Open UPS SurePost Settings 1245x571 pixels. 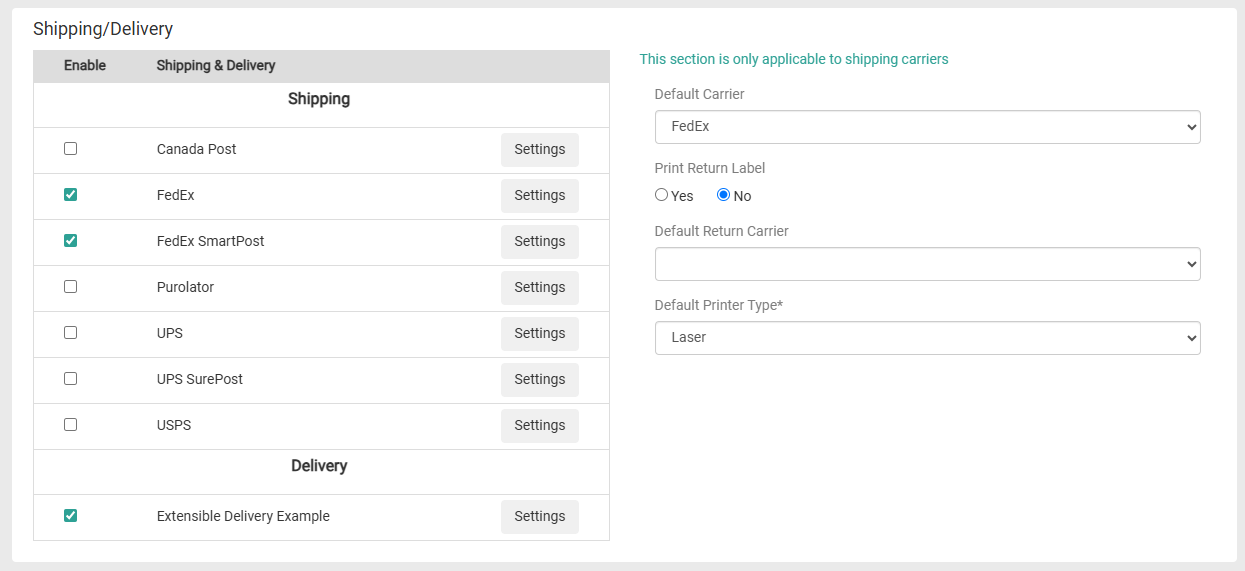pos(540,379)
